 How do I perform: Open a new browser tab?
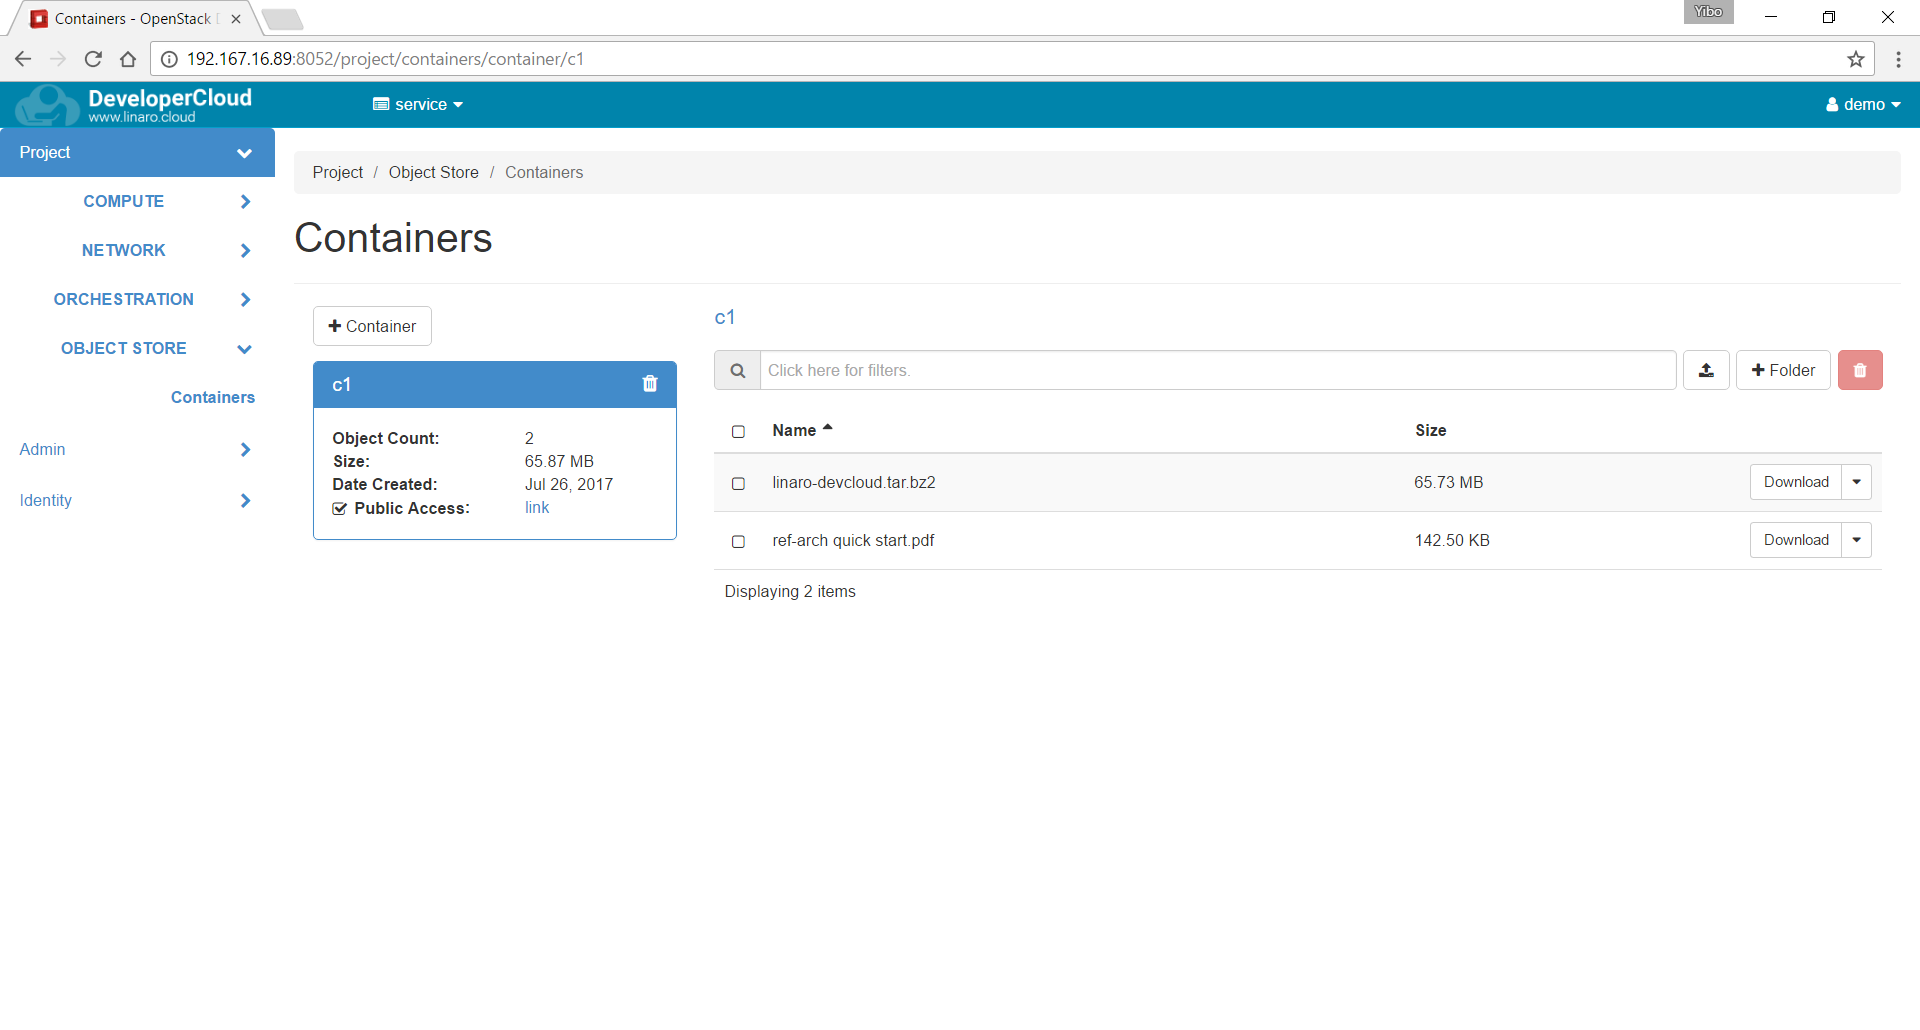pos(283,19)
